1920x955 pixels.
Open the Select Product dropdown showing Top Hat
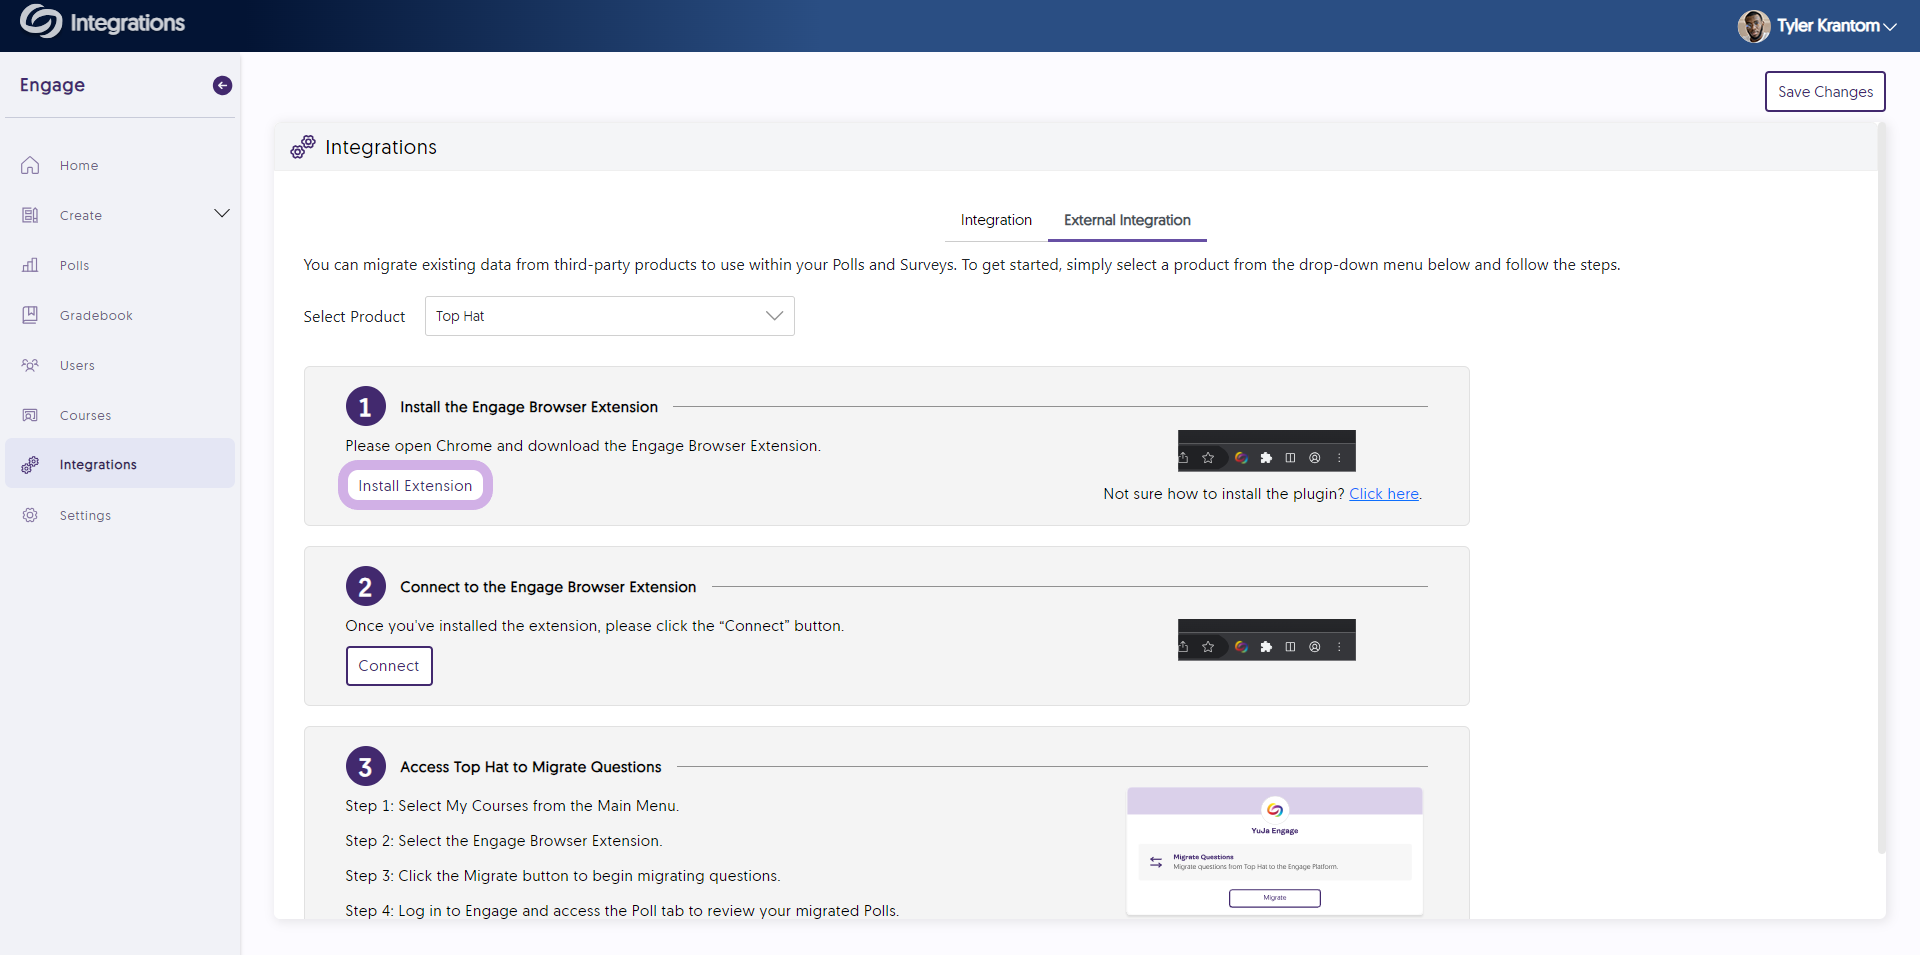click(x=609, y=316)
